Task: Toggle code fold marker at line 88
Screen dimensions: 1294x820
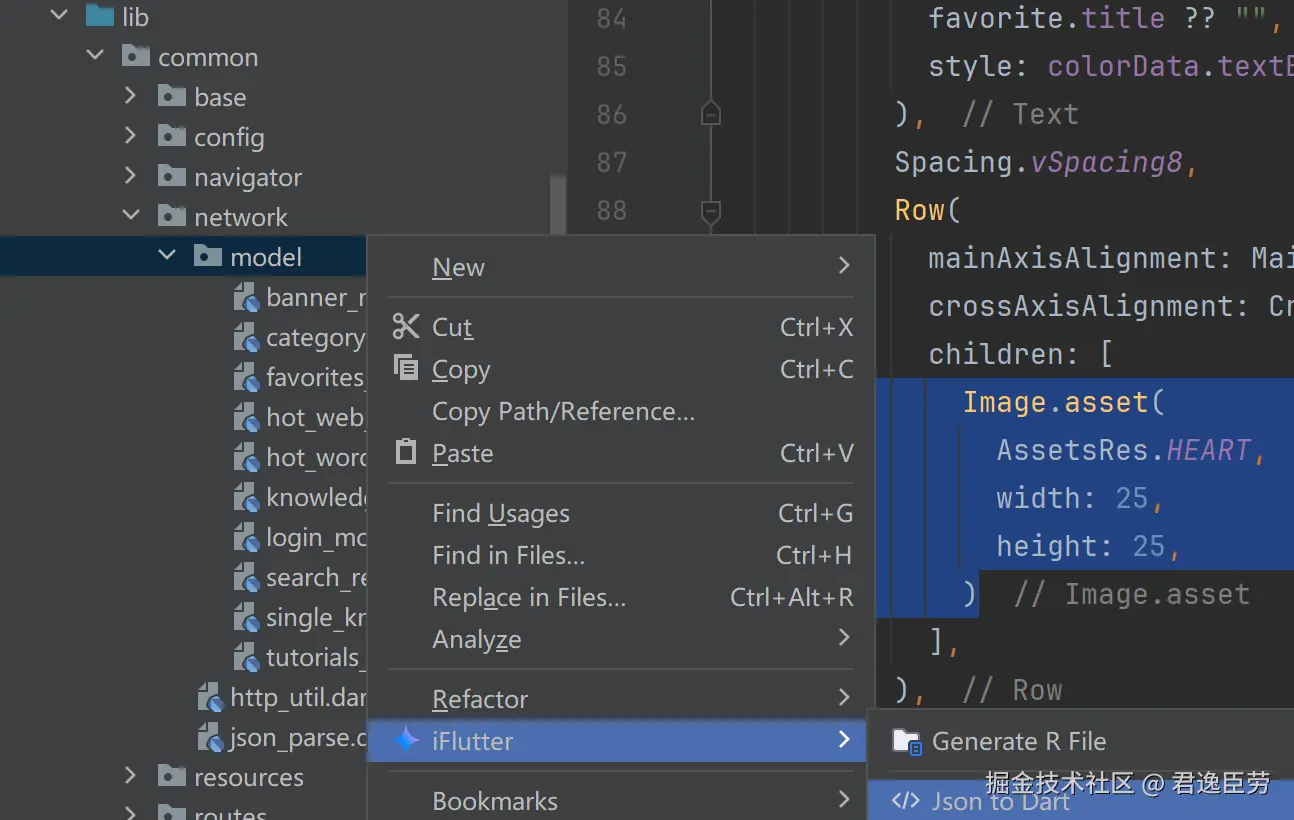Action: (710, 211)
